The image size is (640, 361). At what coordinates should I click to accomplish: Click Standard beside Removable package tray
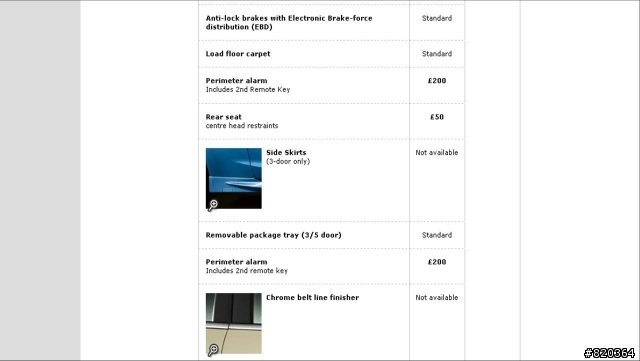pyautogui.click(x=437, y=235)
